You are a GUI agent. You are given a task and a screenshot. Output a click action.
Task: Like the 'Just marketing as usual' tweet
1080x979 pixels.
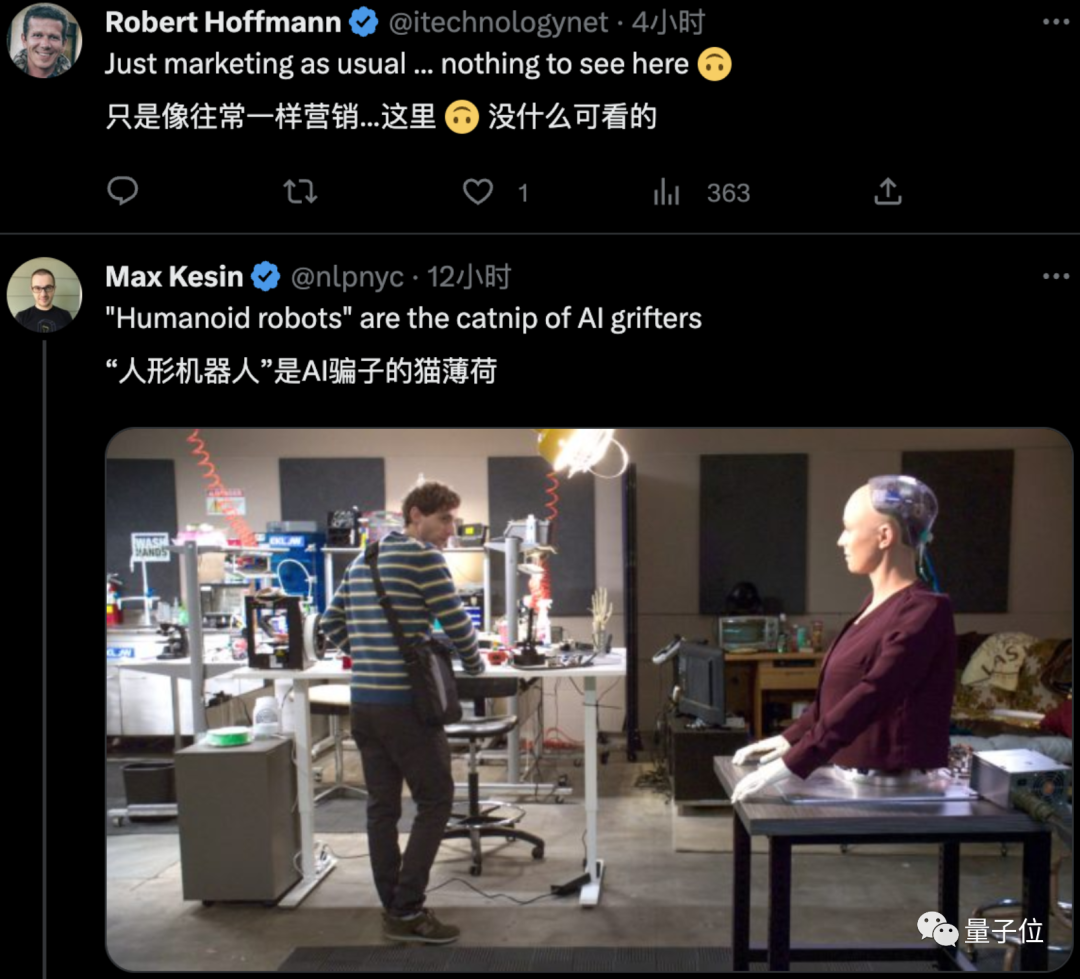(x=478, y=191)
